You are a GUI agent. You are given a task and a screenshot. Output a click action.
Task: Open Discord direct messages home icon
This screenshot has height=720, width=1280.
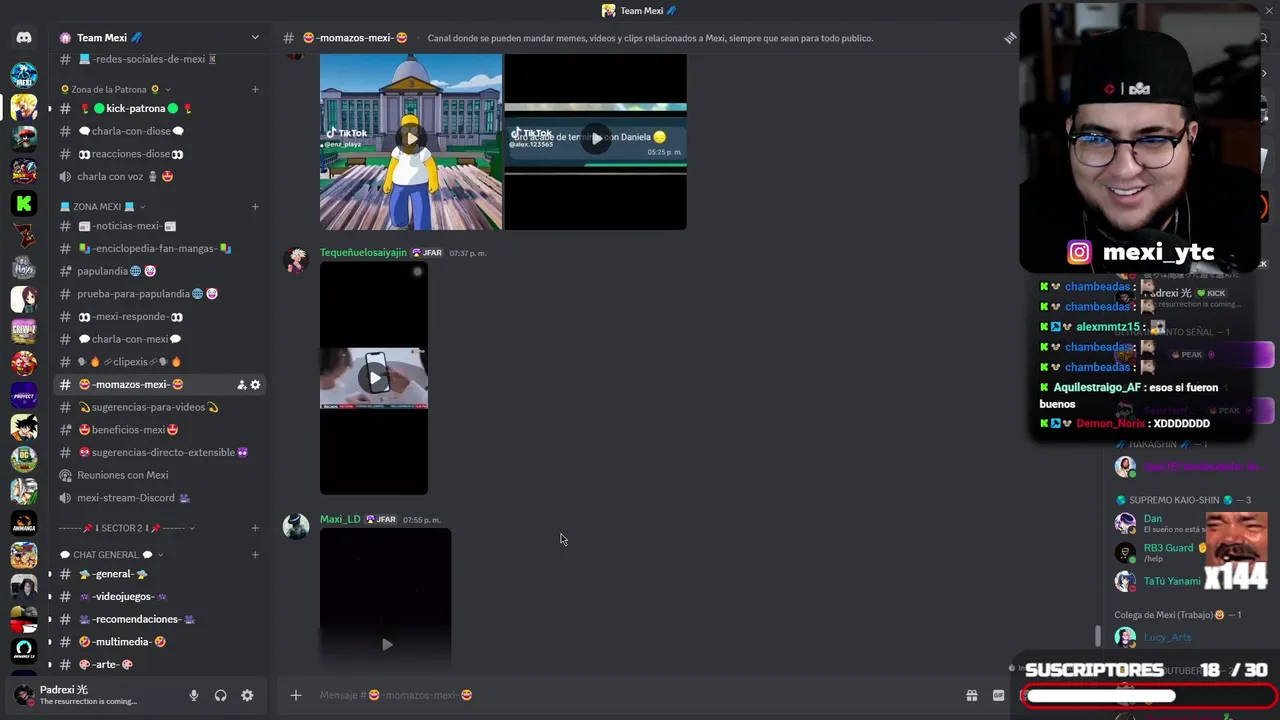point(24,38)
